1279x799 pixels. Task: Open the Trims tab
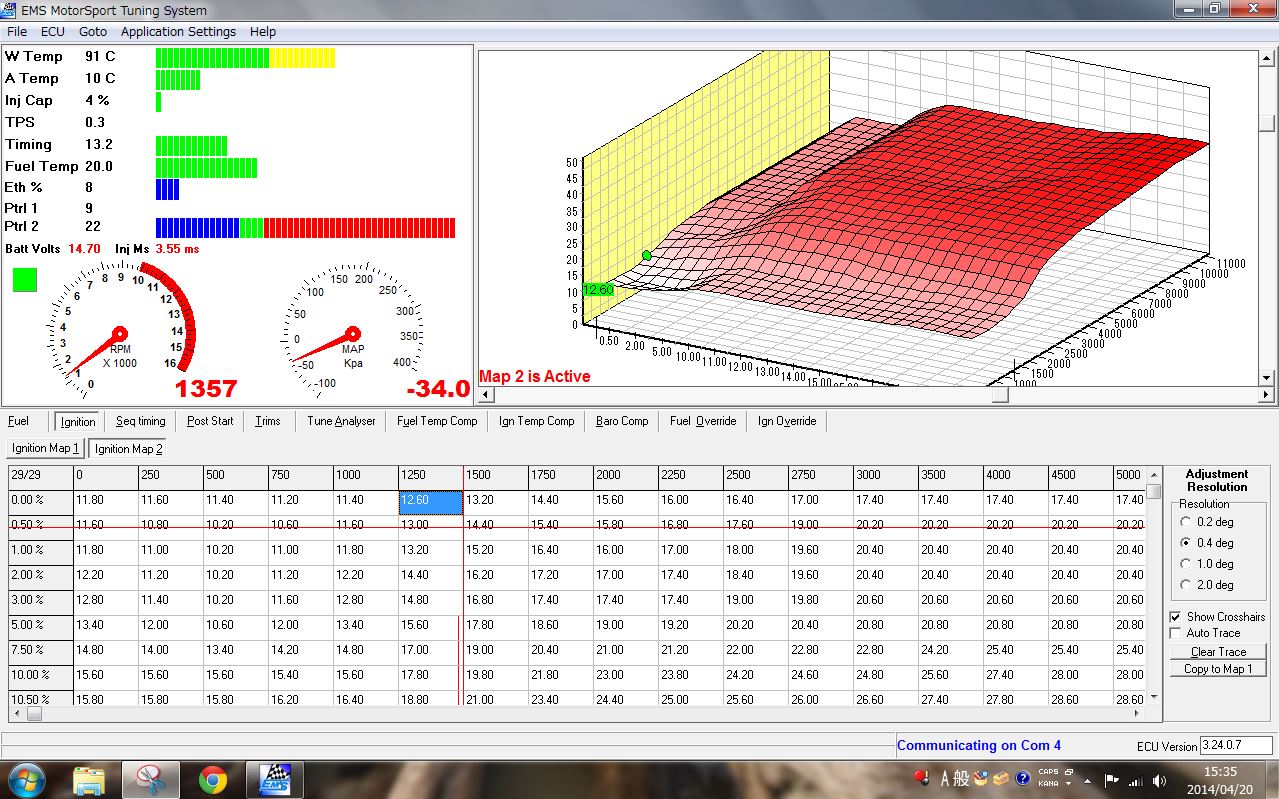tap(268, 421)
